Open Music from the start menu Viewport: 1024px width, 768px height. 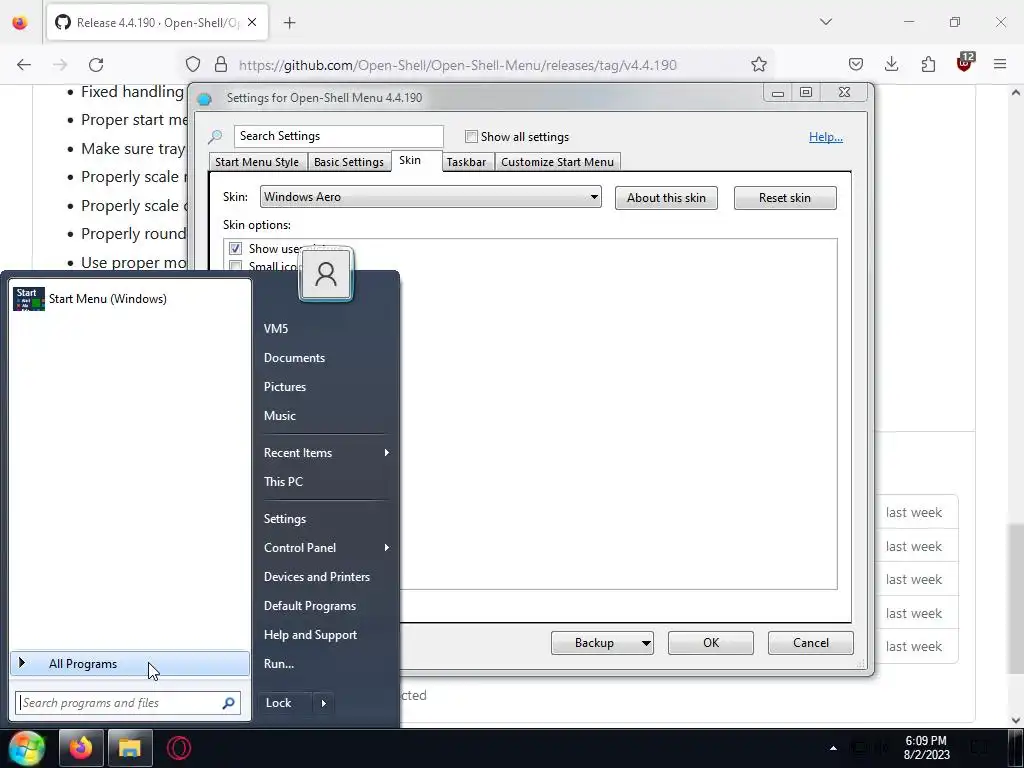(325, 415)
